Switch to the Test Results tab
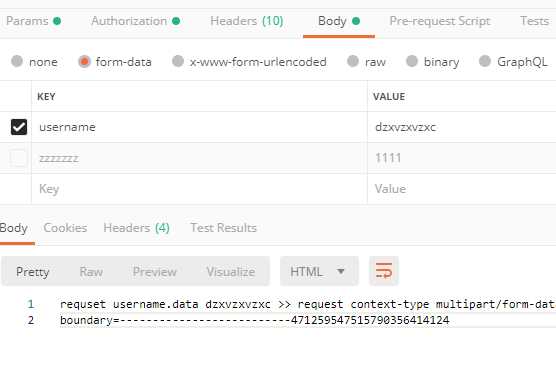This screenshot has width=556, height=382. (223, 228)
